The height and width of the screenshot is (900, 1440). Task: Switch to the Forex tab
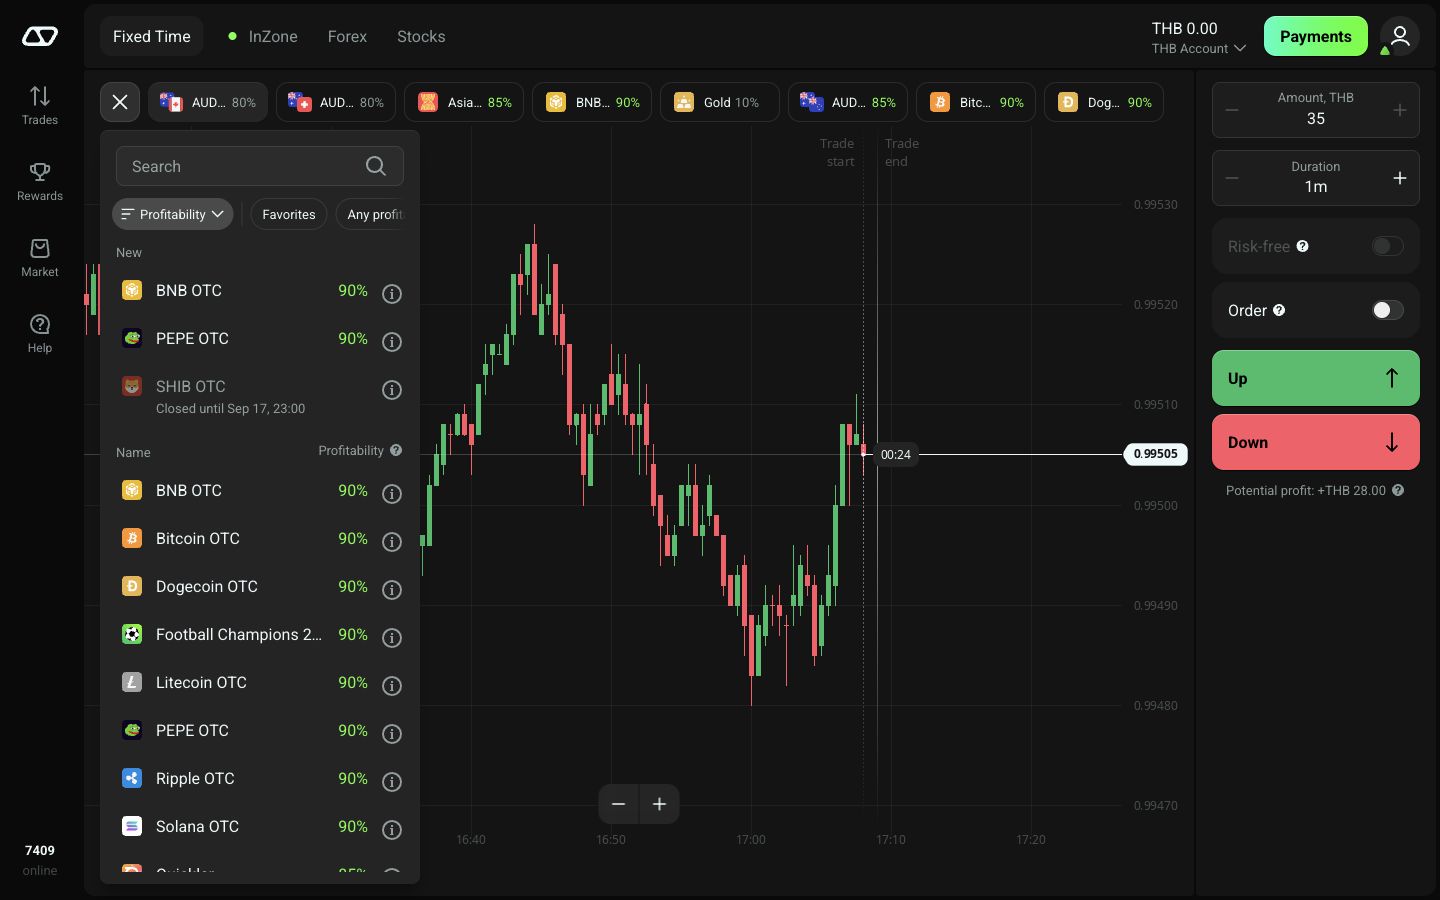click(x=347, y=36)
